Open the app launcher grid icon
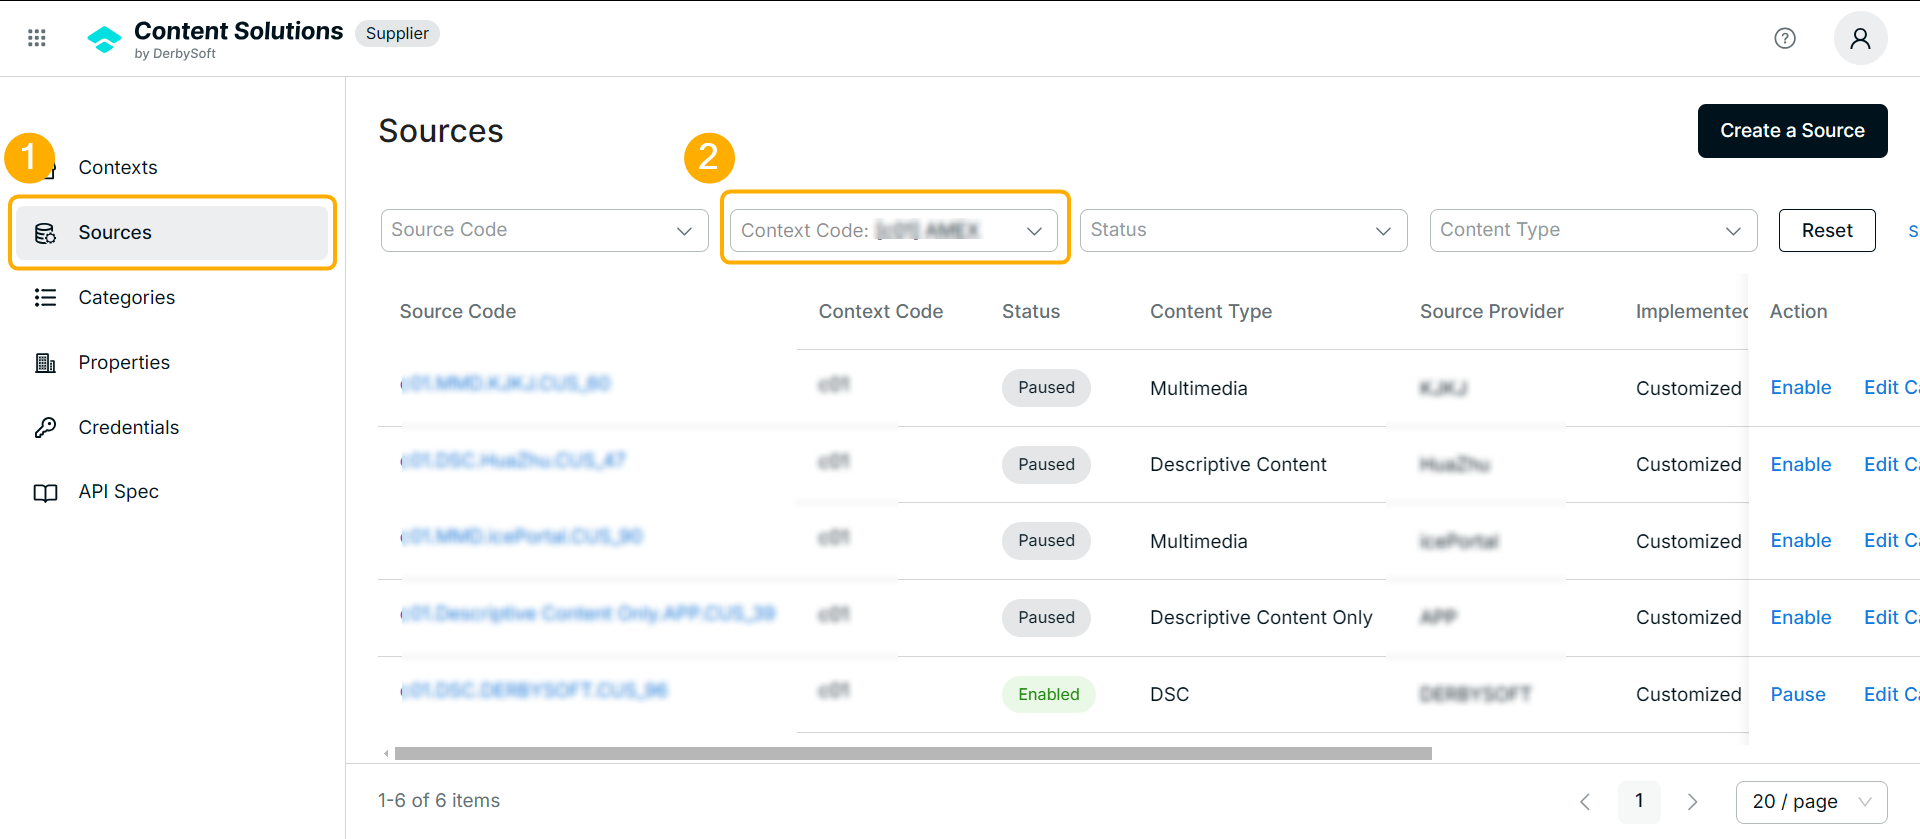Screen dimensions: 1920x839 [37, 38]
